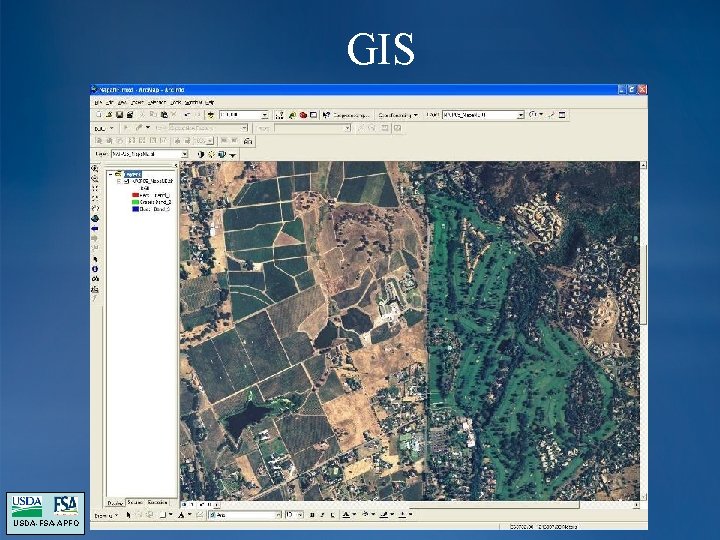Open the Effects Layer combo box
Image resolution: width=720 pixels, height=540 pixels.
pyautogui.click(x=150, y=154)
